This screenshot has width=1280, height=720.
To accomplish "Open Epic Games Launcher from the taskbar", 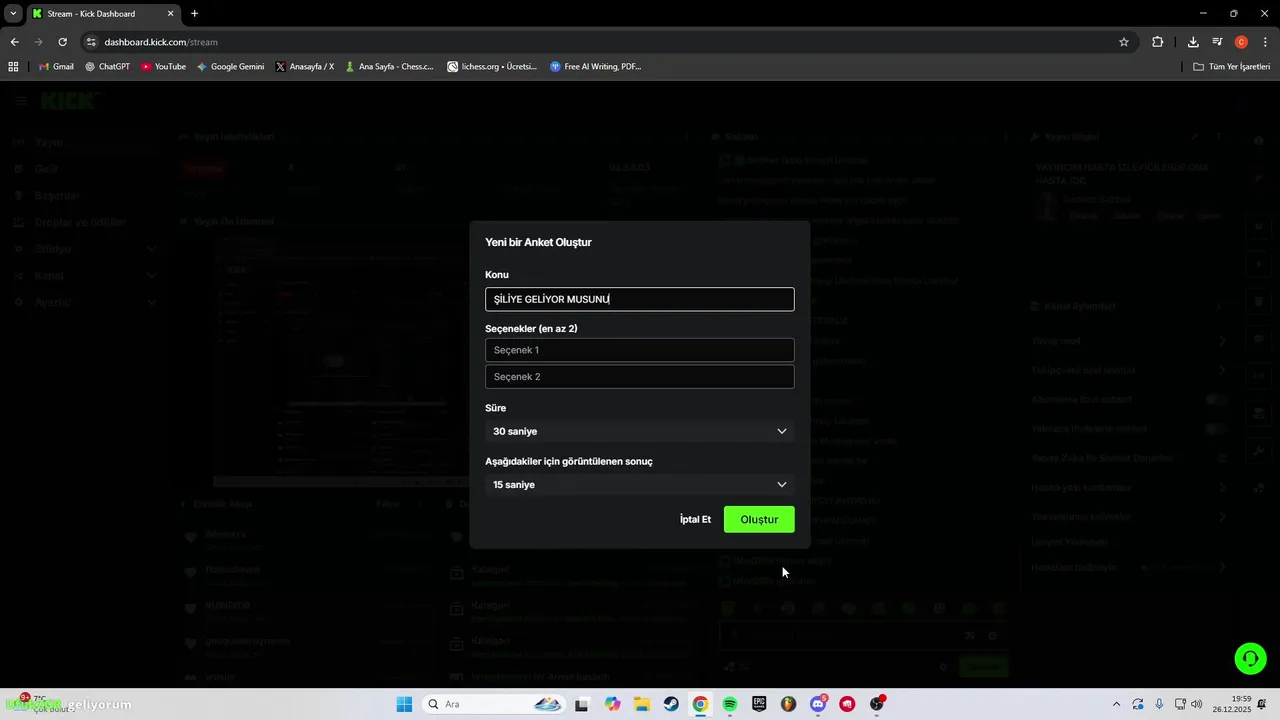I will 759,704.
